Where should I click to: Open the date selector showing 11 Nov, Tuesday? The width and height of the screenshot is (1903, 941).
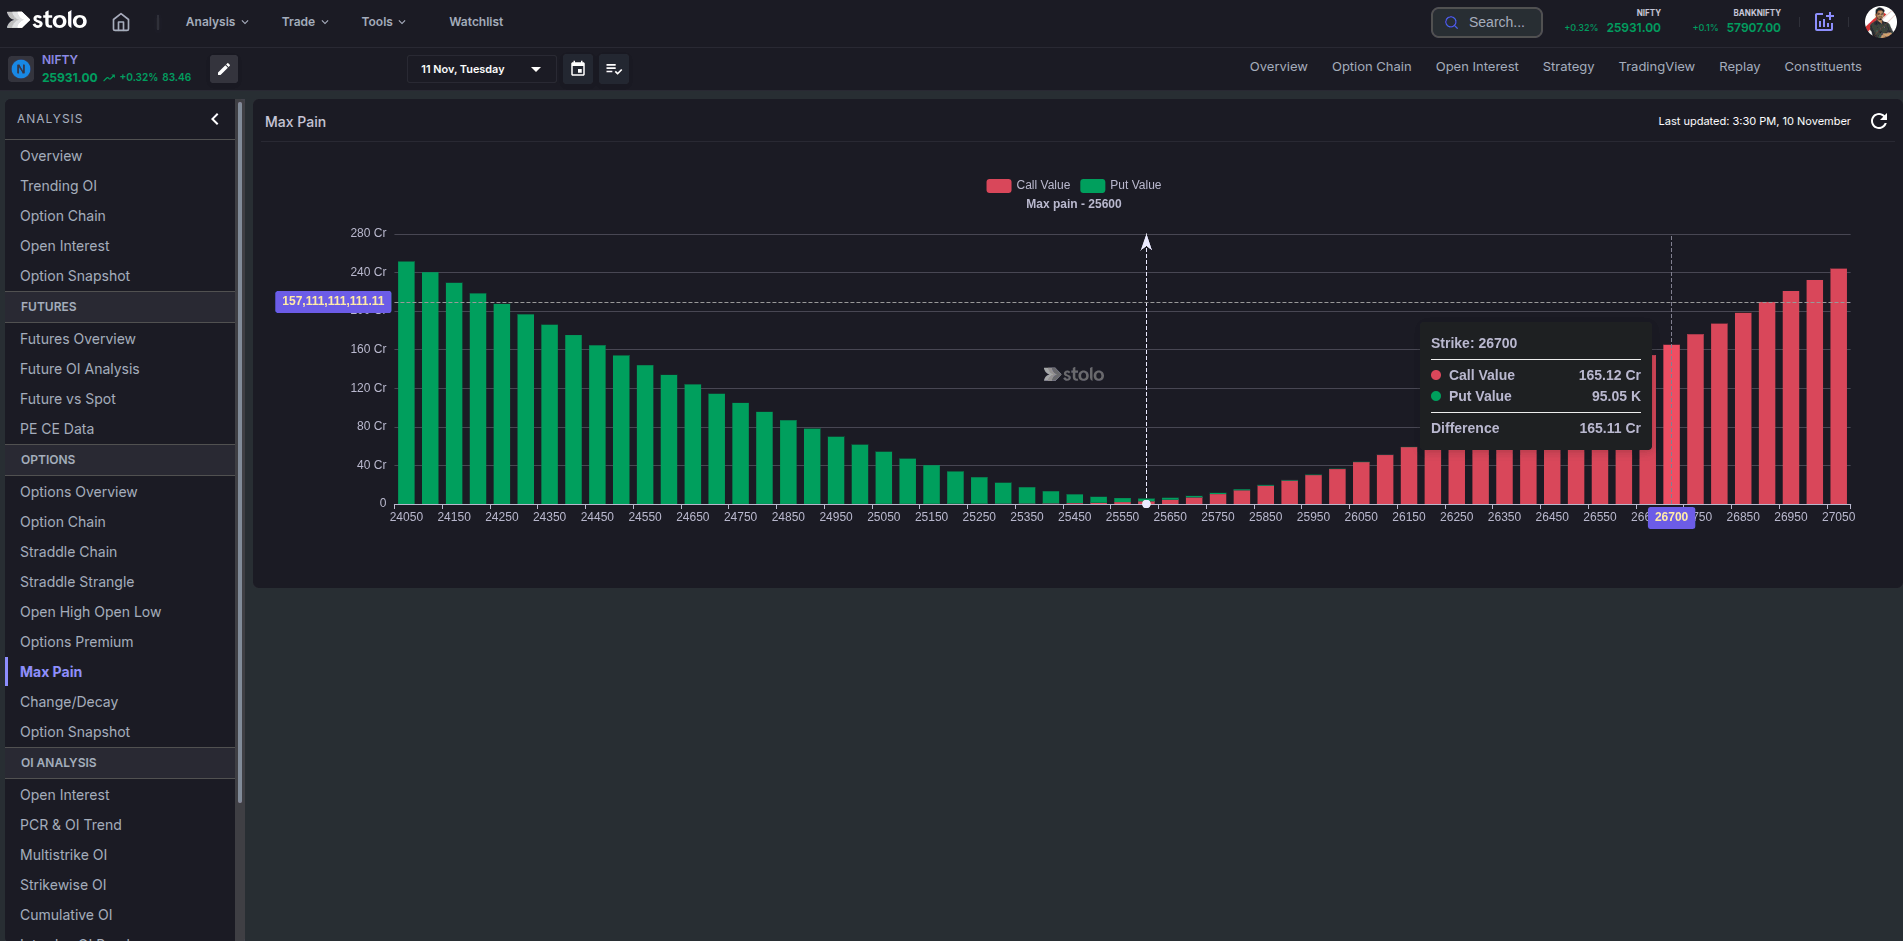pos(481,69)
